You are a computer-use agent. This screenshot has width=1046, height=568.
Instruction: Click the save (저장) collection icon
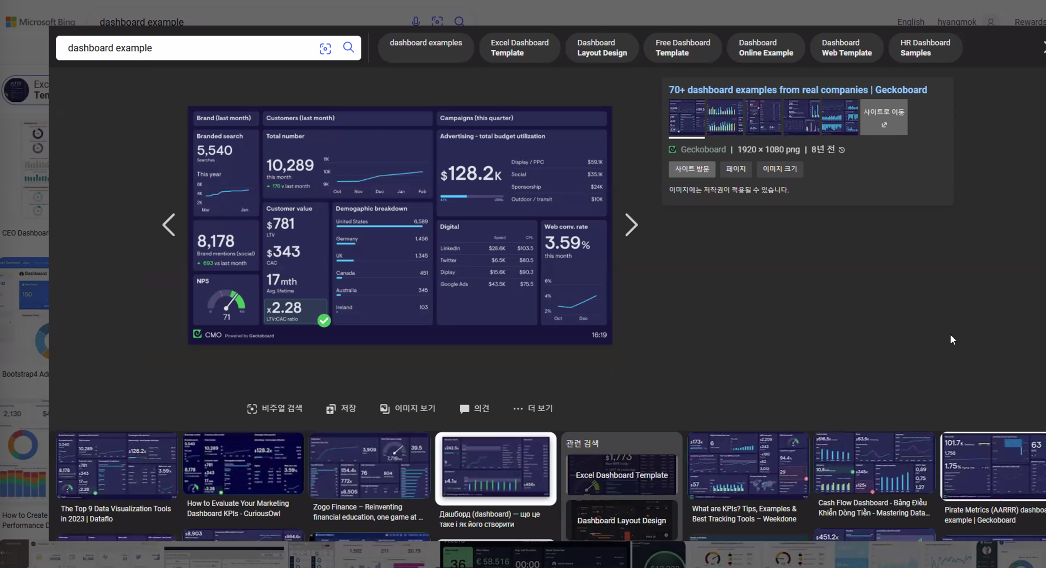pyautogui.click(x=330, y=408)
